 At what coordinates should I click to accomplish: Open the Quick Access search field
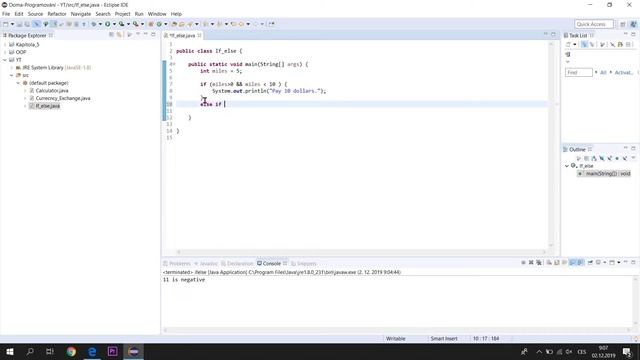593,24
